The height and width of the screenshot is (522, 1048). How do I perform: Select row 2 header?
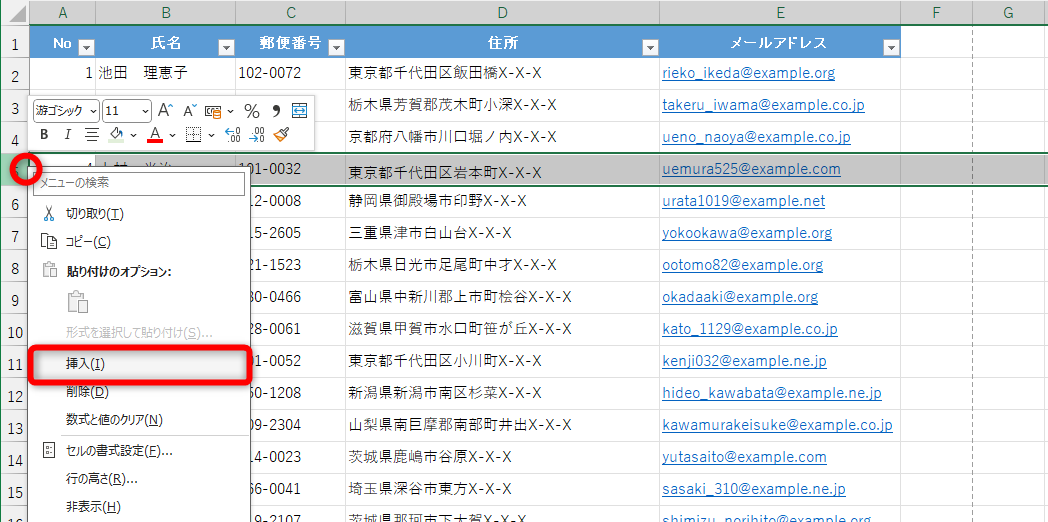point(15,74)
